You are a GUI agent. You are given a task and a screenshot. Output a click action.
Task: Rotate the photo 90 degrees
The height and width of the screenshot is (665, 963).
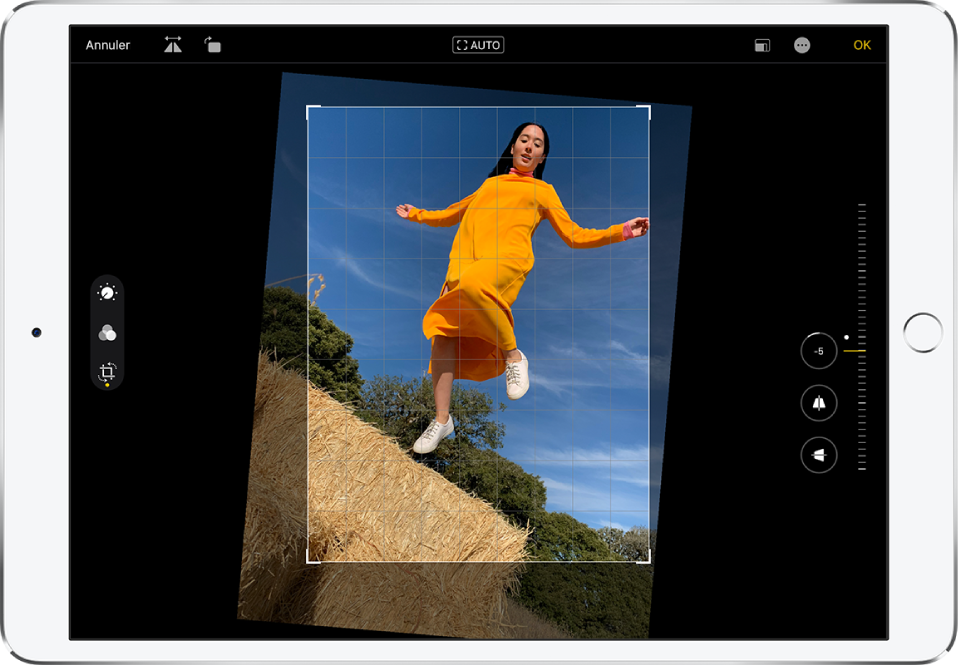[x=211, y=45]
